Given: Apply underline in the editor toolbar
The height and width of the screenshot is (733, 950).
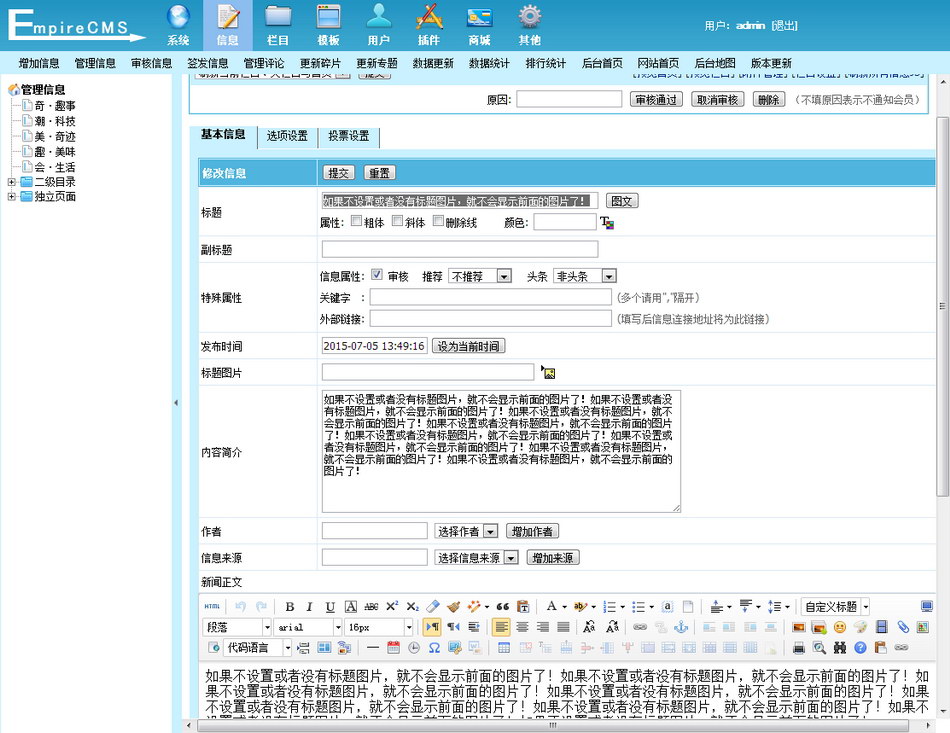Looking at the screenshot, I should click(330, 606).
